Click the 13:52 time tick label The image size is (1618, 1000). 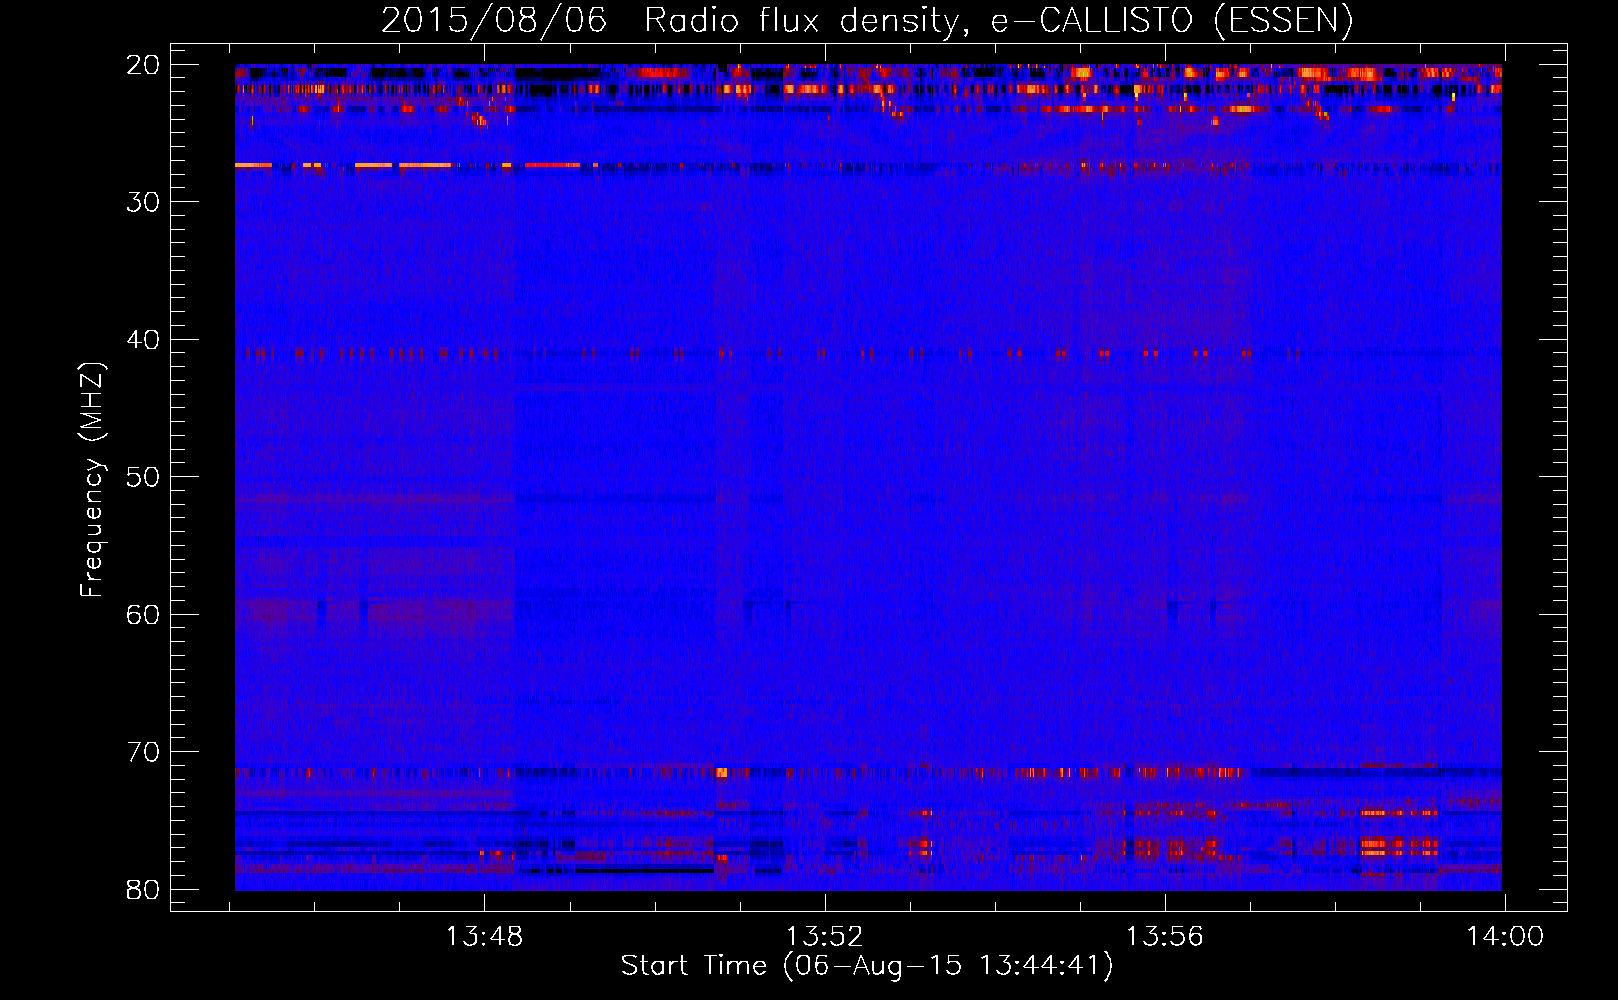tap(824, 937)
